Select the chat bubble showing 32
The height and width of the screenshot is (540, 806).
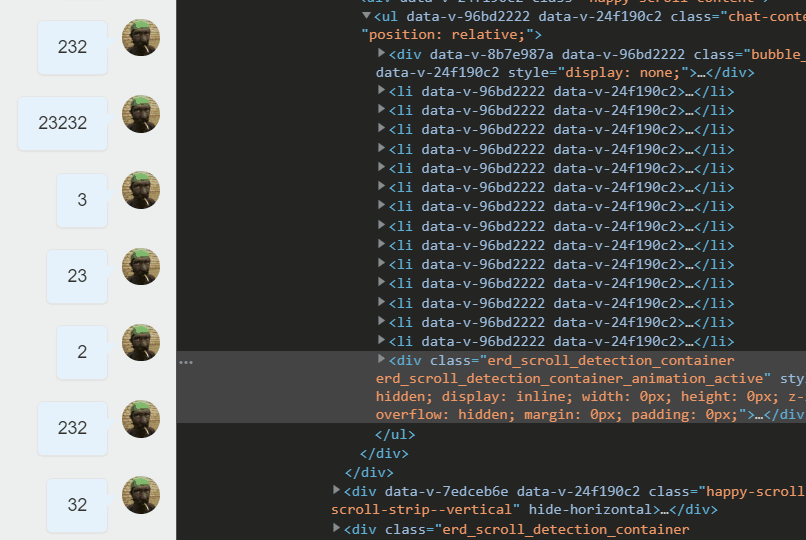pyautogui.click(x=77, y=505)
